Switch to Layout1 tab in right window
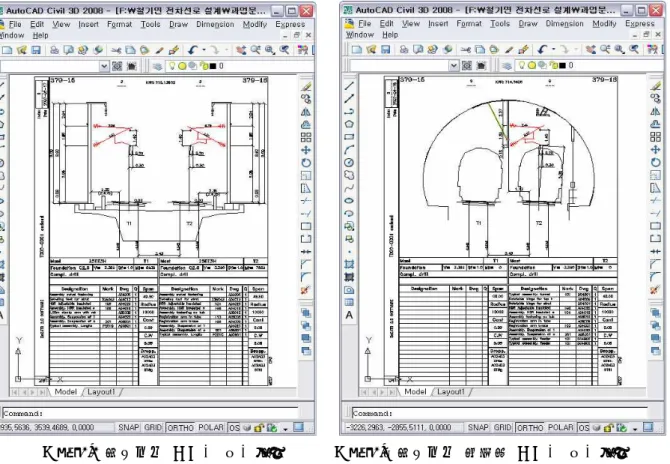The image size is (670, 464). point(451,391)
